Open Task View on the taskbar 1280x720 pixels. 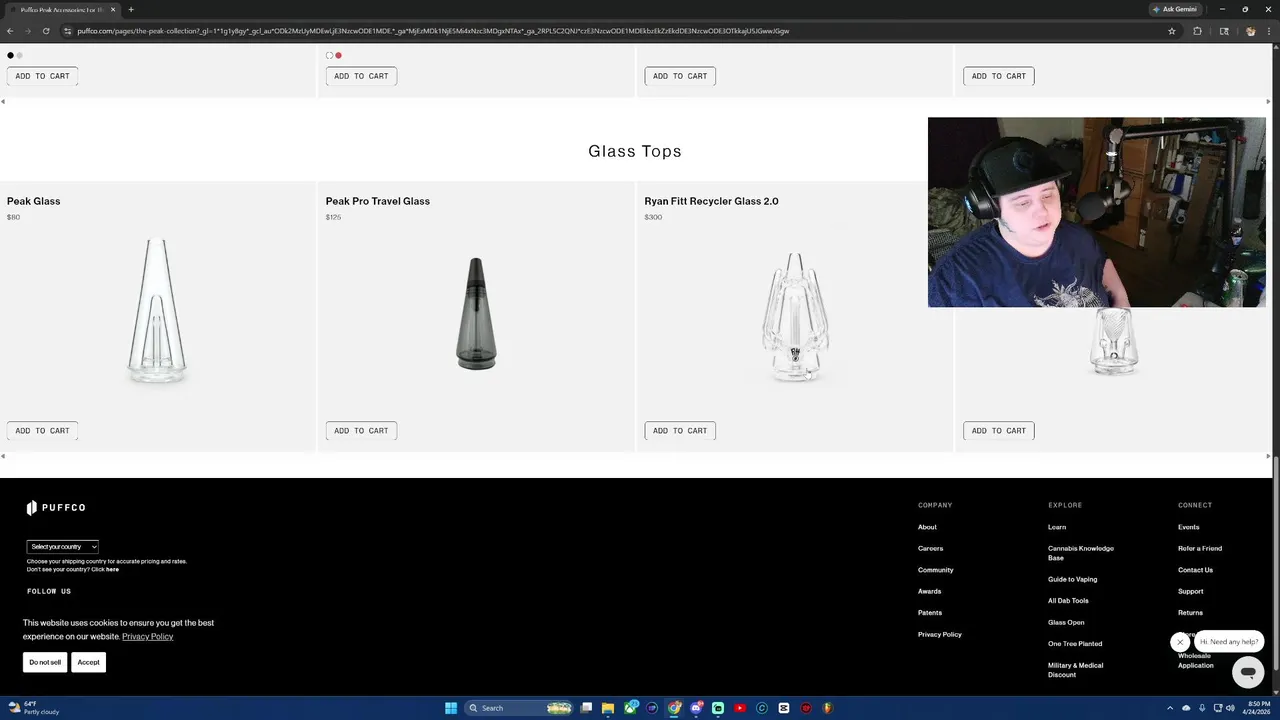click(586, 708)
